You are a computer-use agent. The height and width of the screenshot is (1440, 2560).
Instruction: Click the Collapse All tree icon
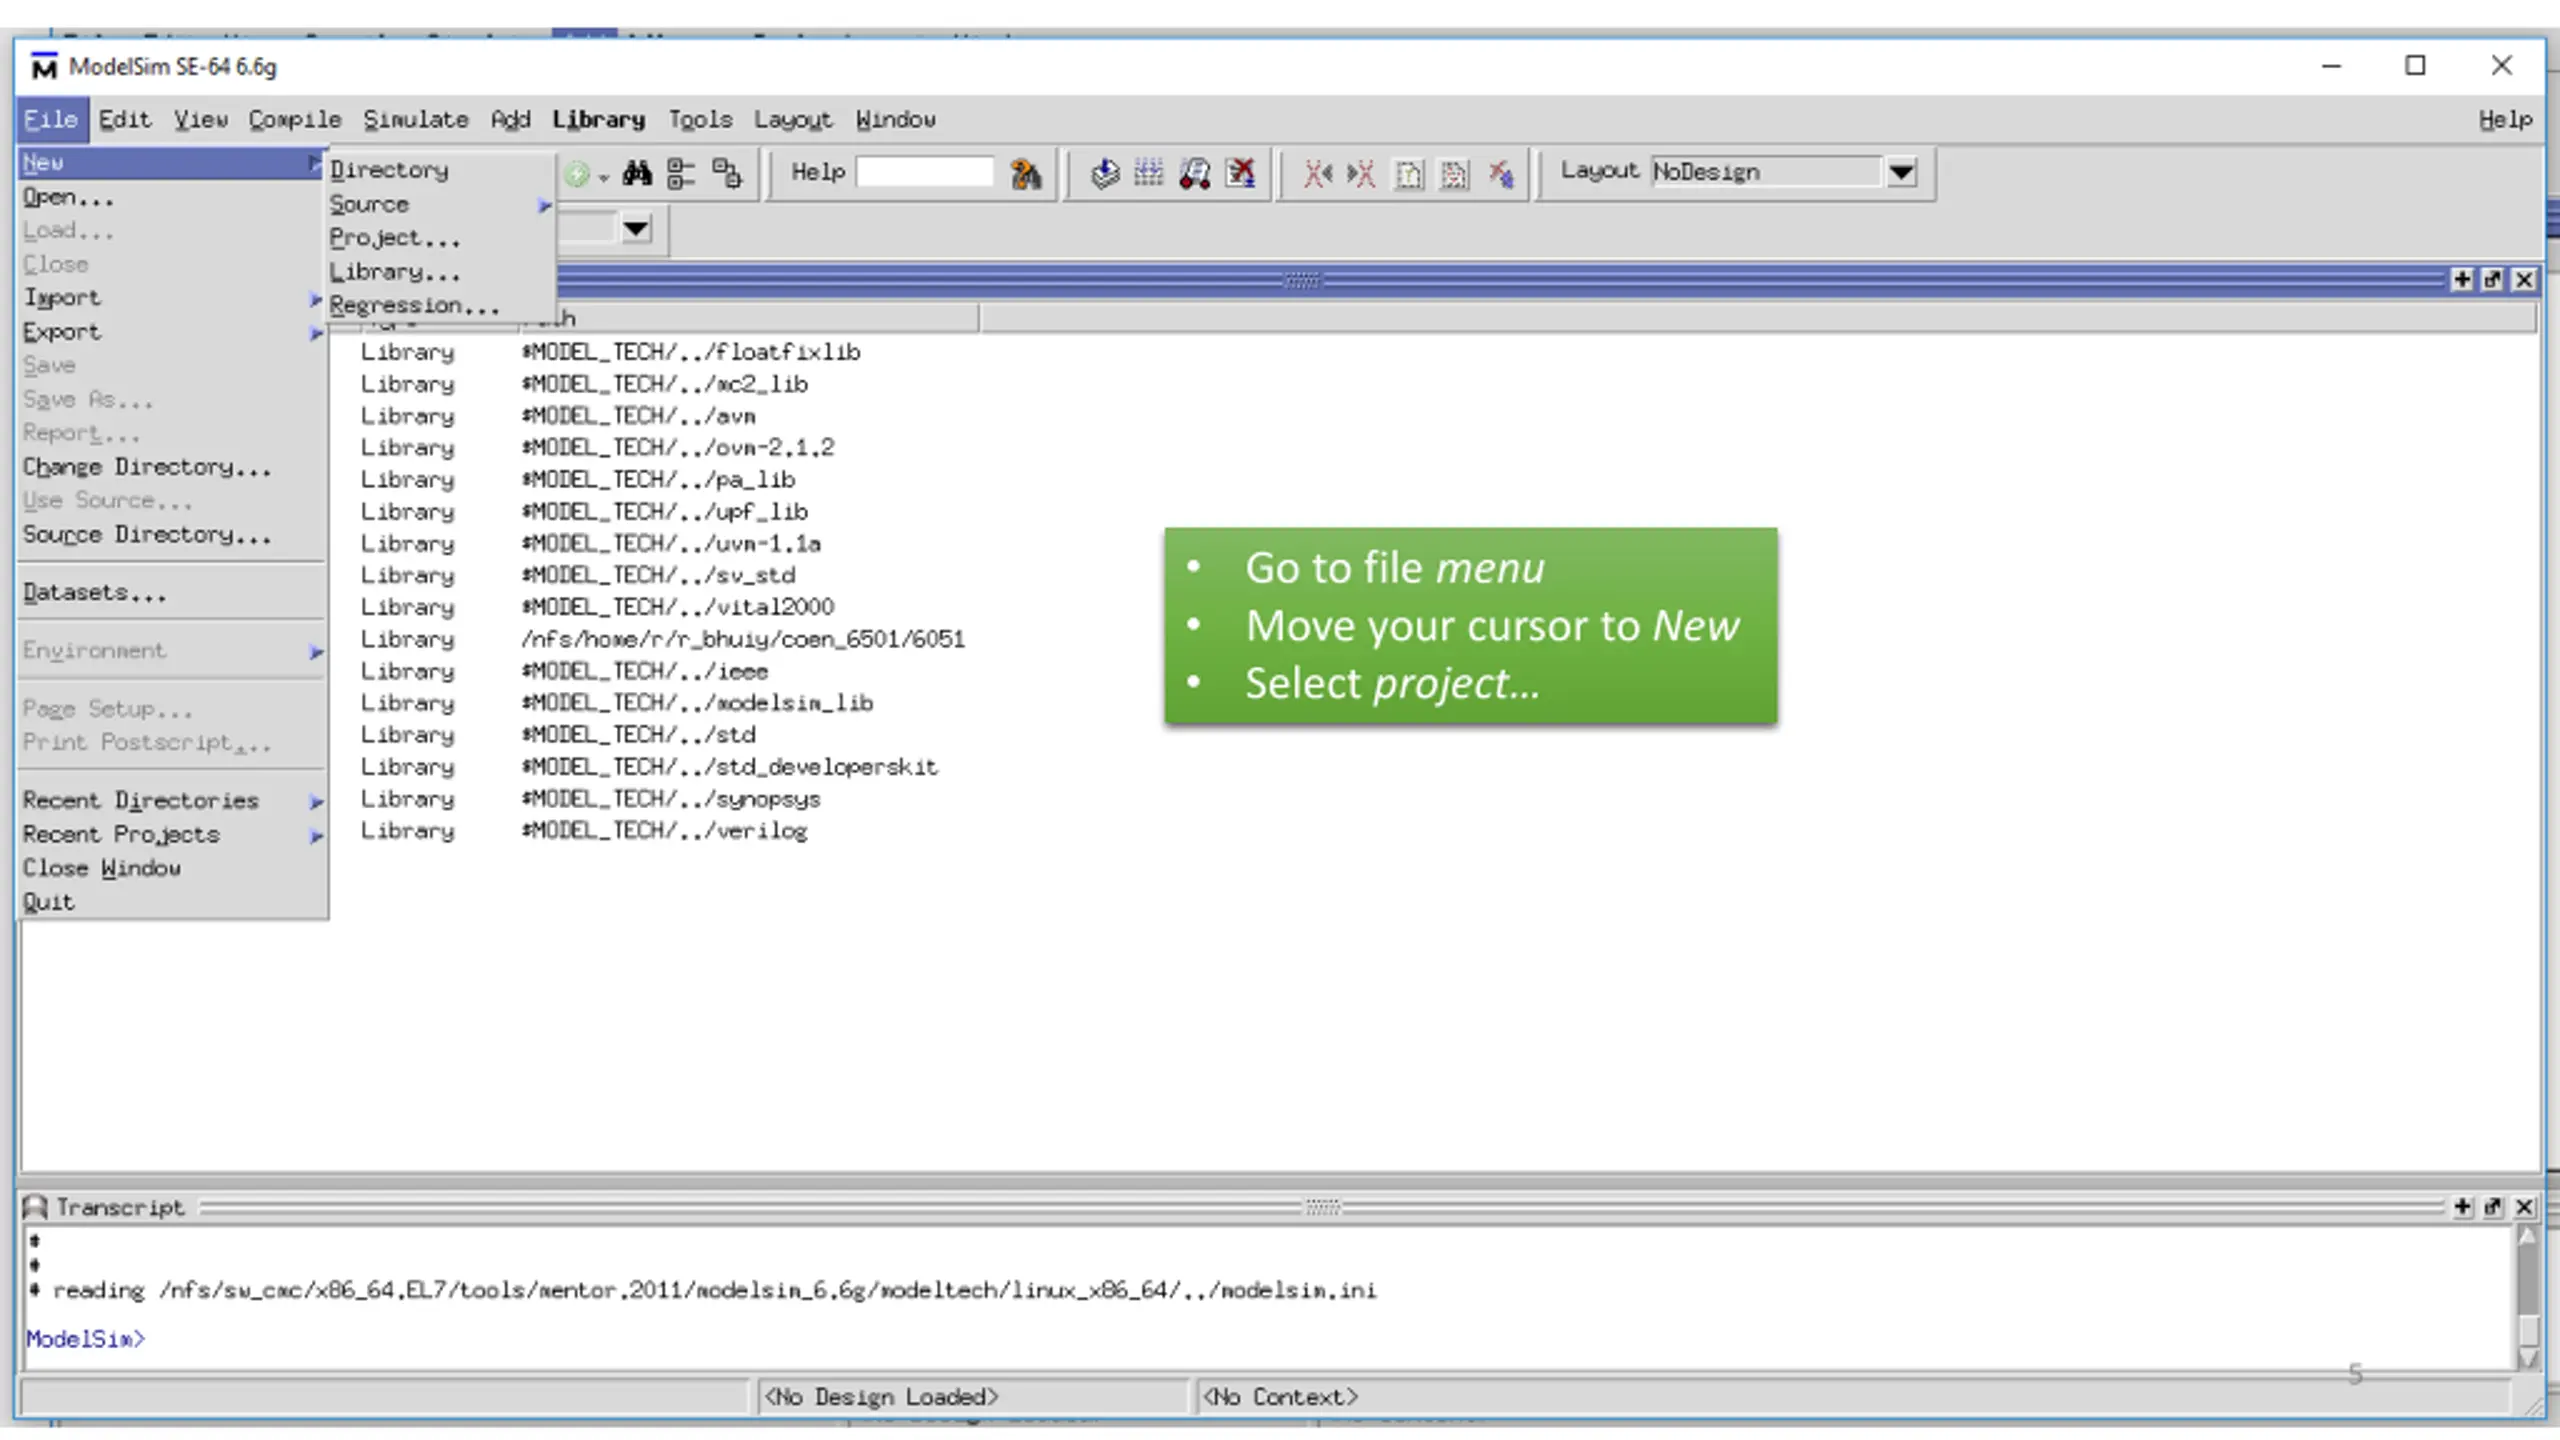(x=681, y=174)
